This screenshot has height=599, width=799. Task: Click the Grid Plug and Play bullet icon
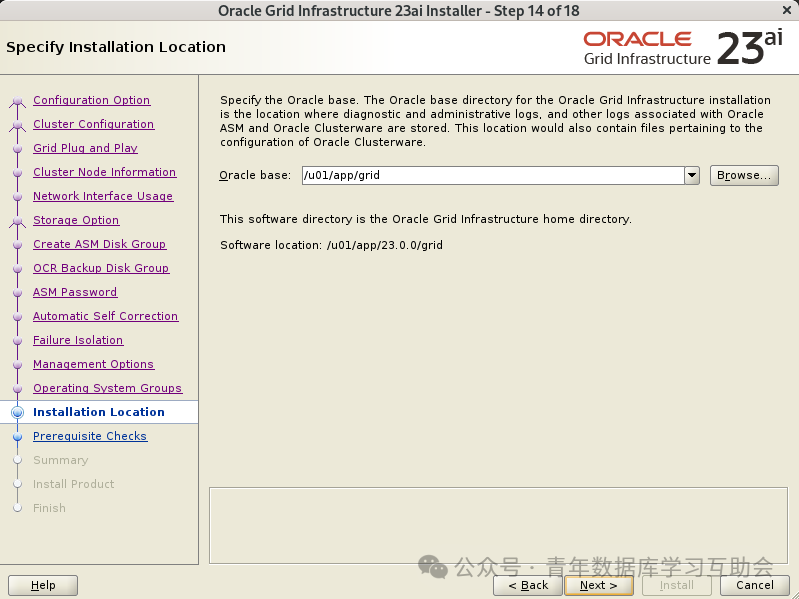point(17,149)
